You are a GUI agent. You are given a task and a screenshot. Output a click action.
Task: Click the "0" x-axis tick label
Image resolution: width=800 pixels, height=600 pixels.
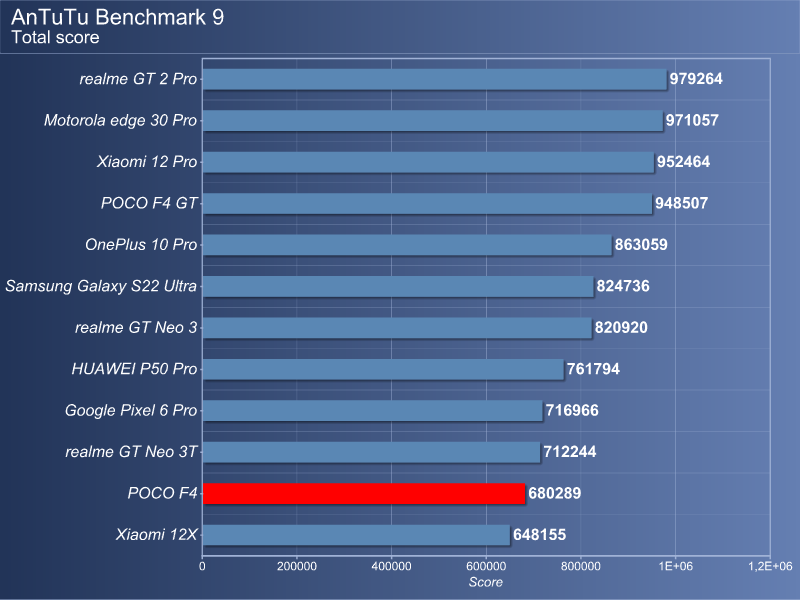[203, 566]
